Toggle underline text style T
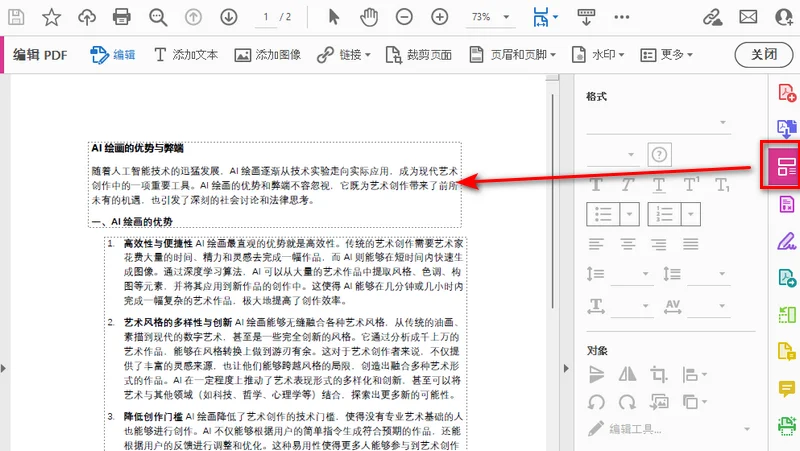The height and width of the screenshot is (451, 800). pos(659,185)
